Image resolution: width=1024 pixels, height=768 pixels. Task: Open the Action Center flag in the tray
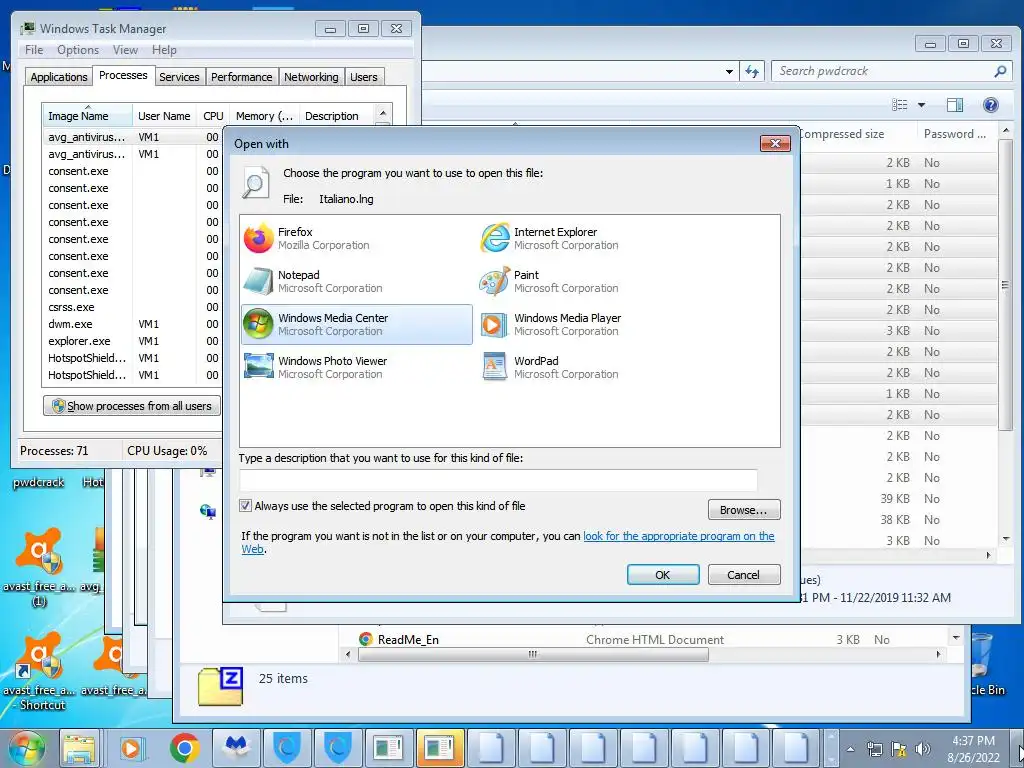[x=899, y=749]
